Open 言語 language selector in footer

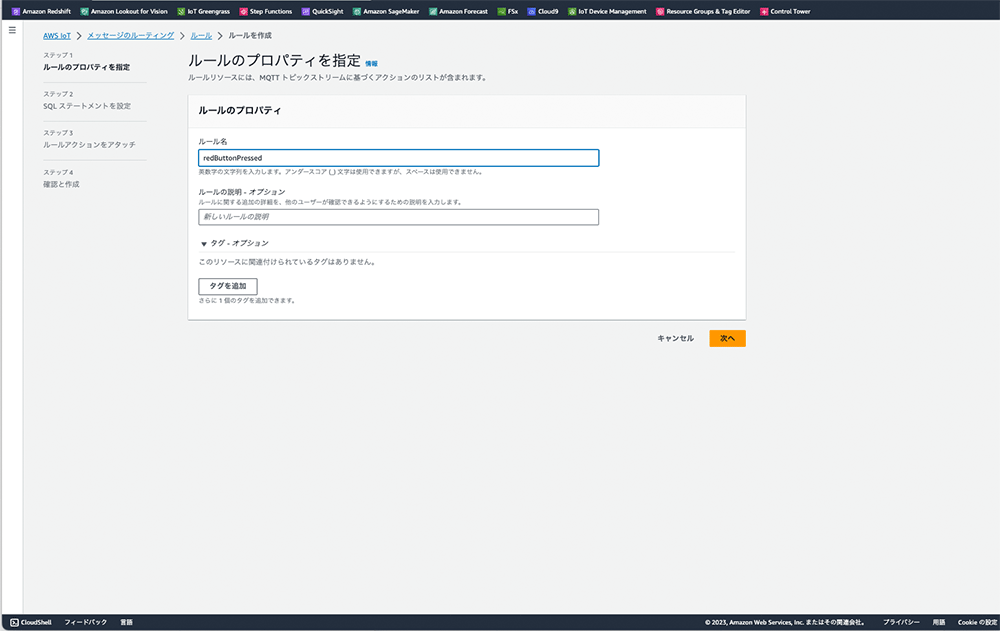[126, 622]
